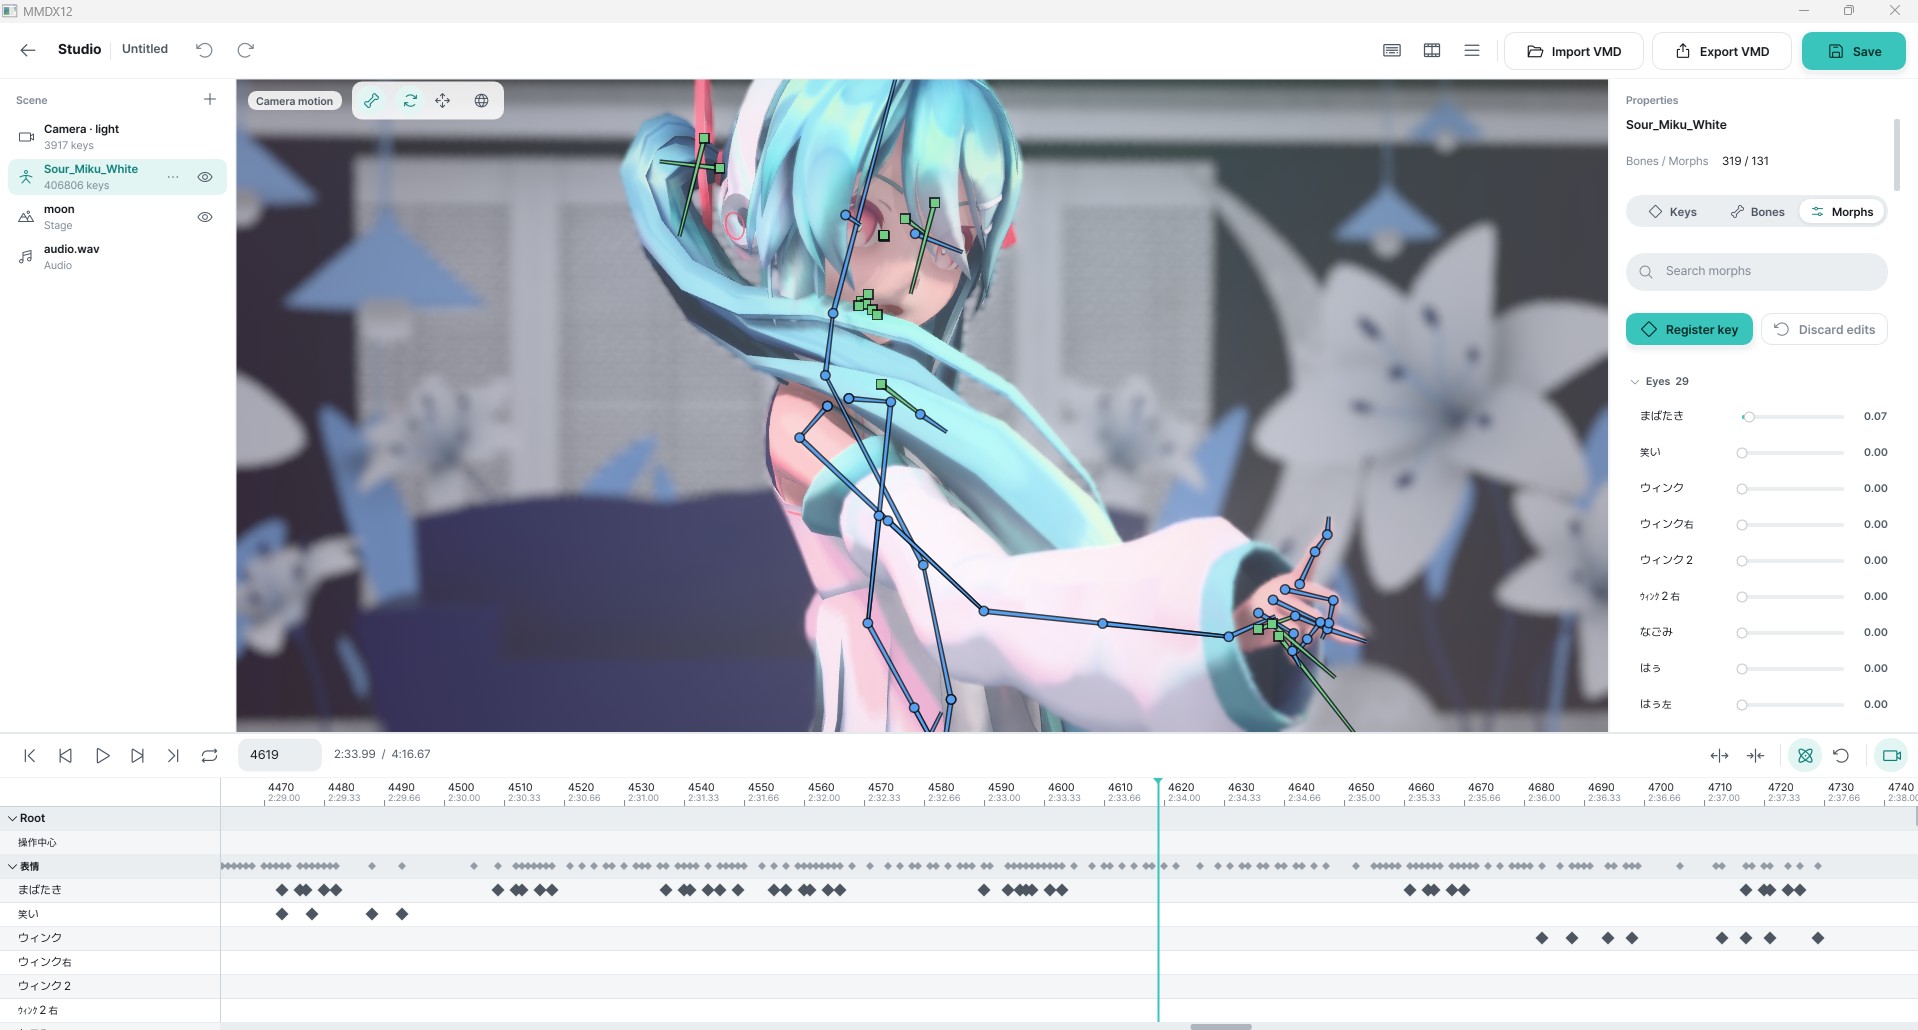Collapse the Root timeline track
This screenshot has width=1918, height=1030.
13,818
